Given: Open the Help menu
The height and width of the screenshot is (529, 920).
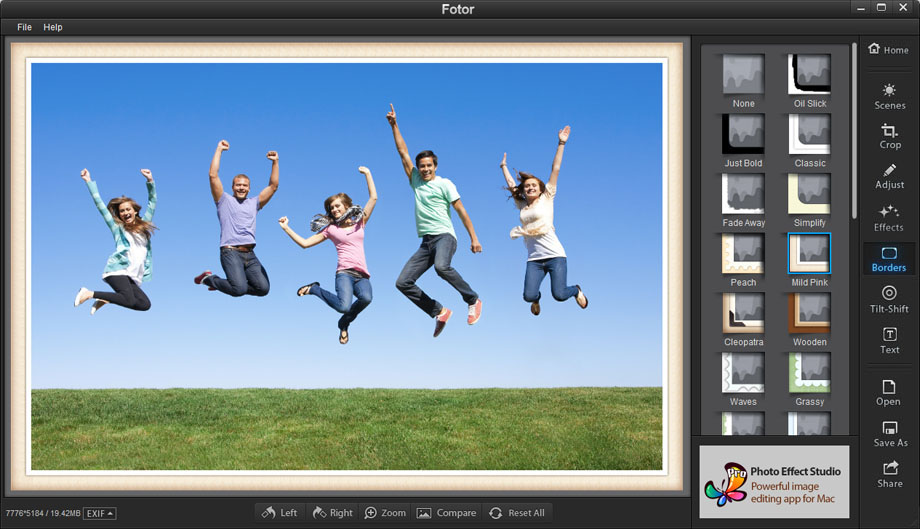Looking at the screenshot, I should [x=53, y=27].
